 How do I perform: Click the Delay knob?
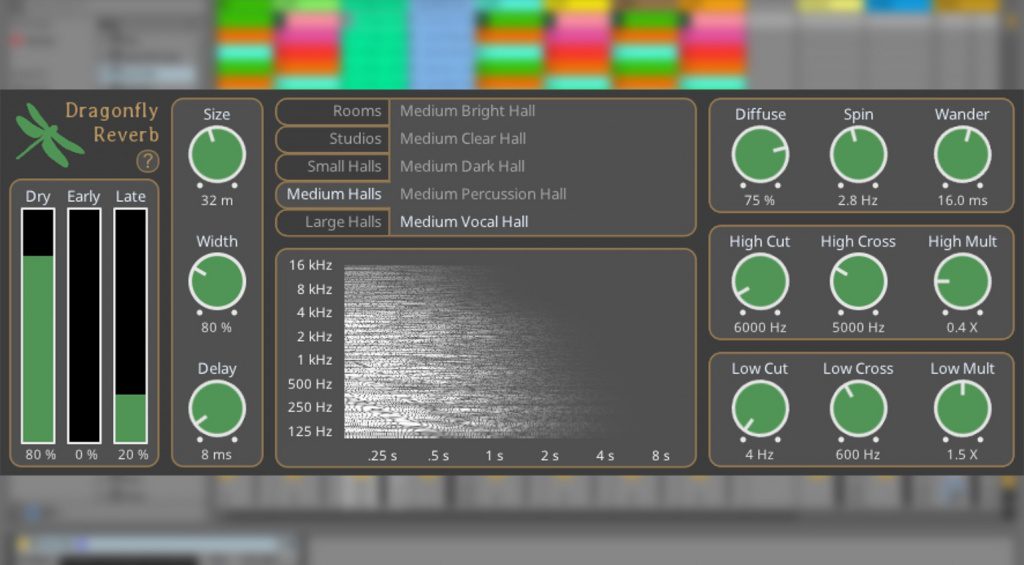tap(217, 410)
